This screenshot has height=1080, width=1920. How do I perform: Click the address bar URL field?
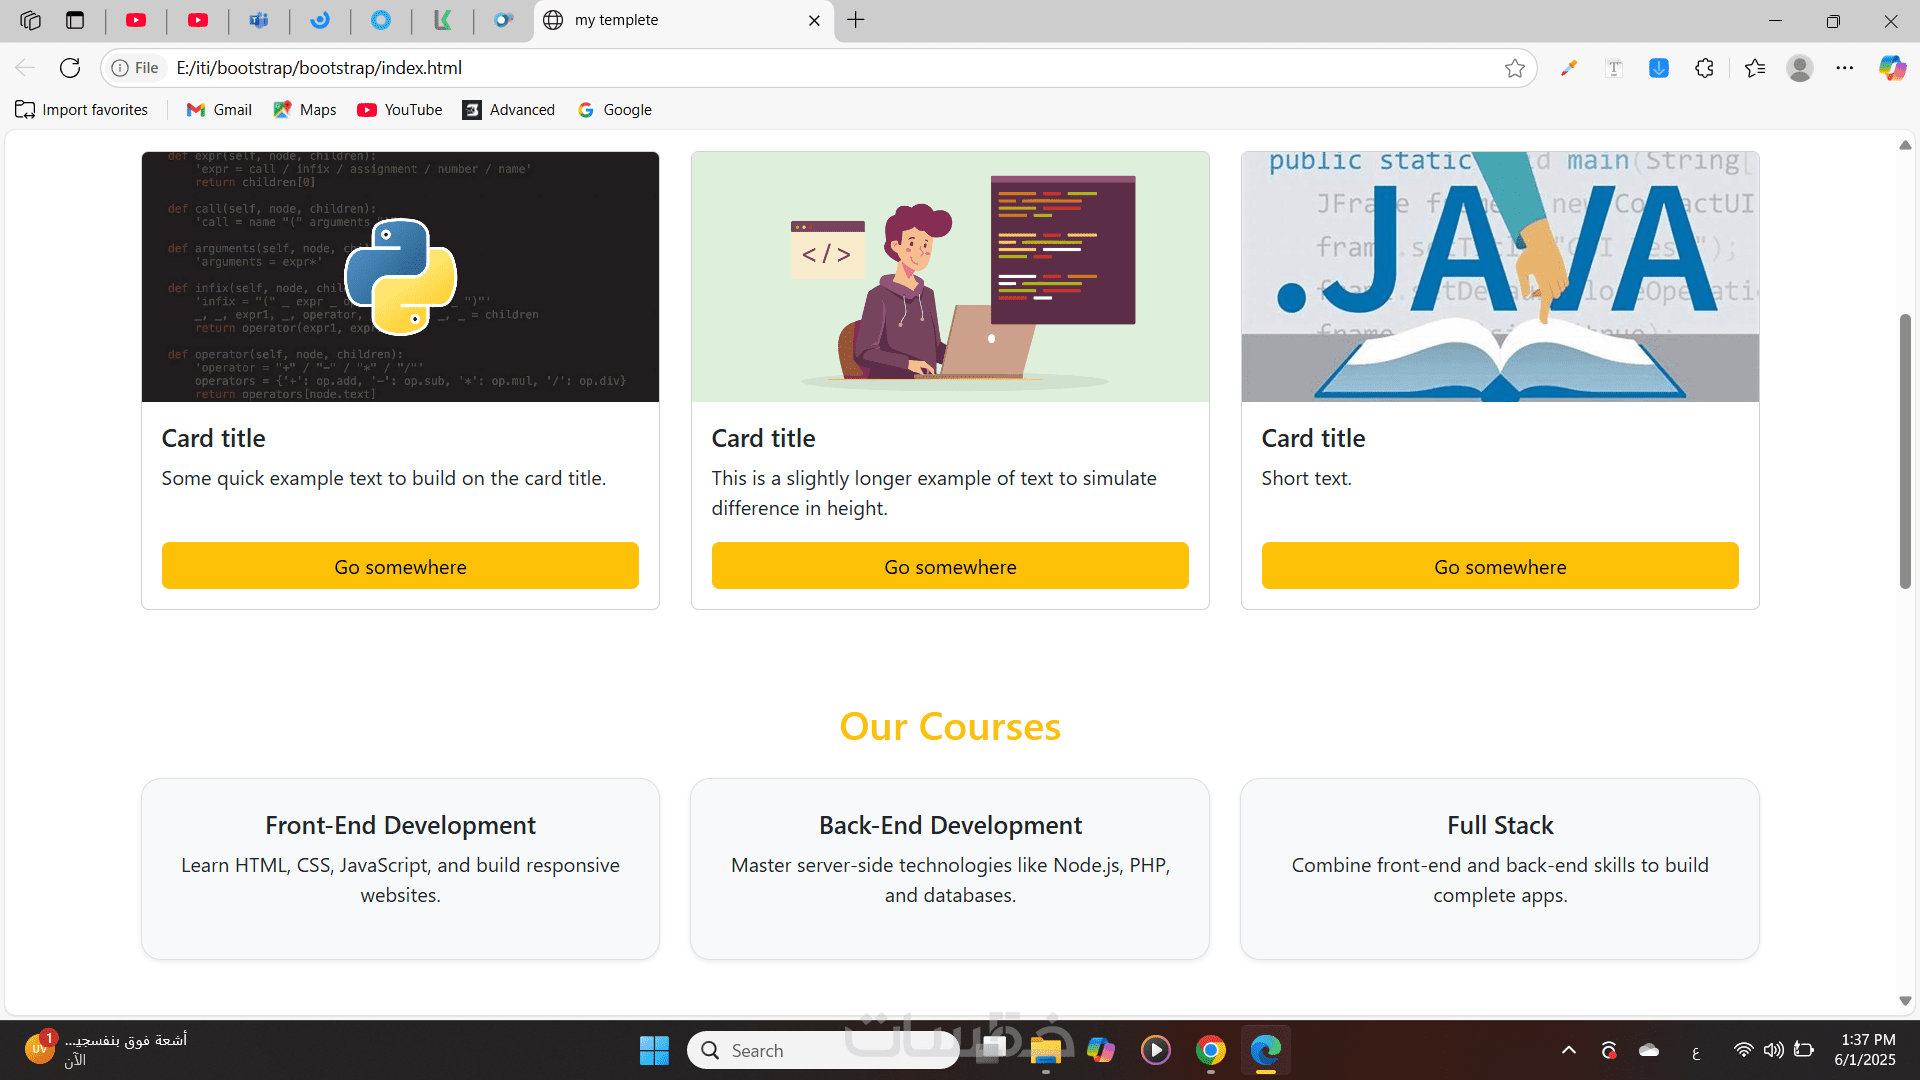point(800,68)
